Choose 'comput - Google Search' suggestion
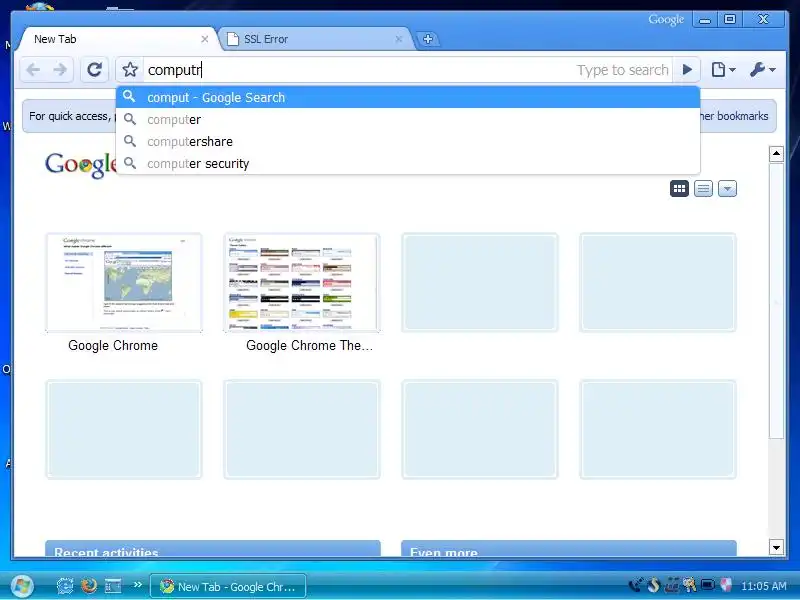 [408, 97]
